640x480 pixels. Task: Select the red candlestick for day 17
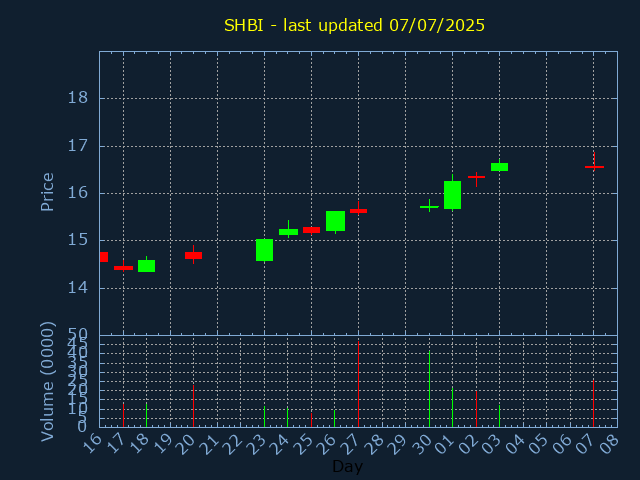[123, 268]
